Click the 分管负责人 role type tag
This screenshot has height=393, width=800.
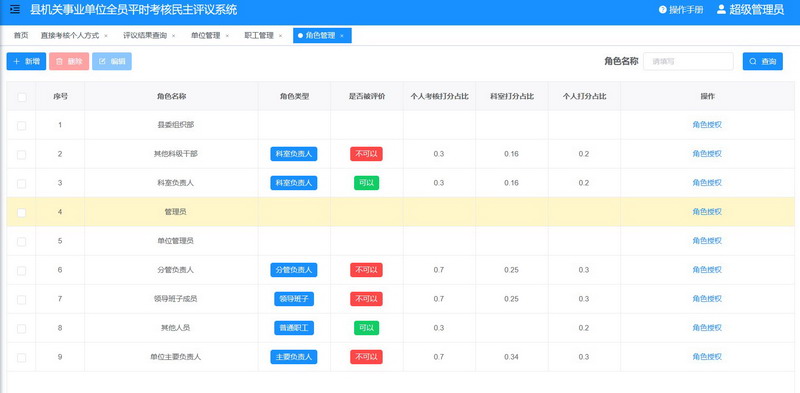click(x=294, y=270)
